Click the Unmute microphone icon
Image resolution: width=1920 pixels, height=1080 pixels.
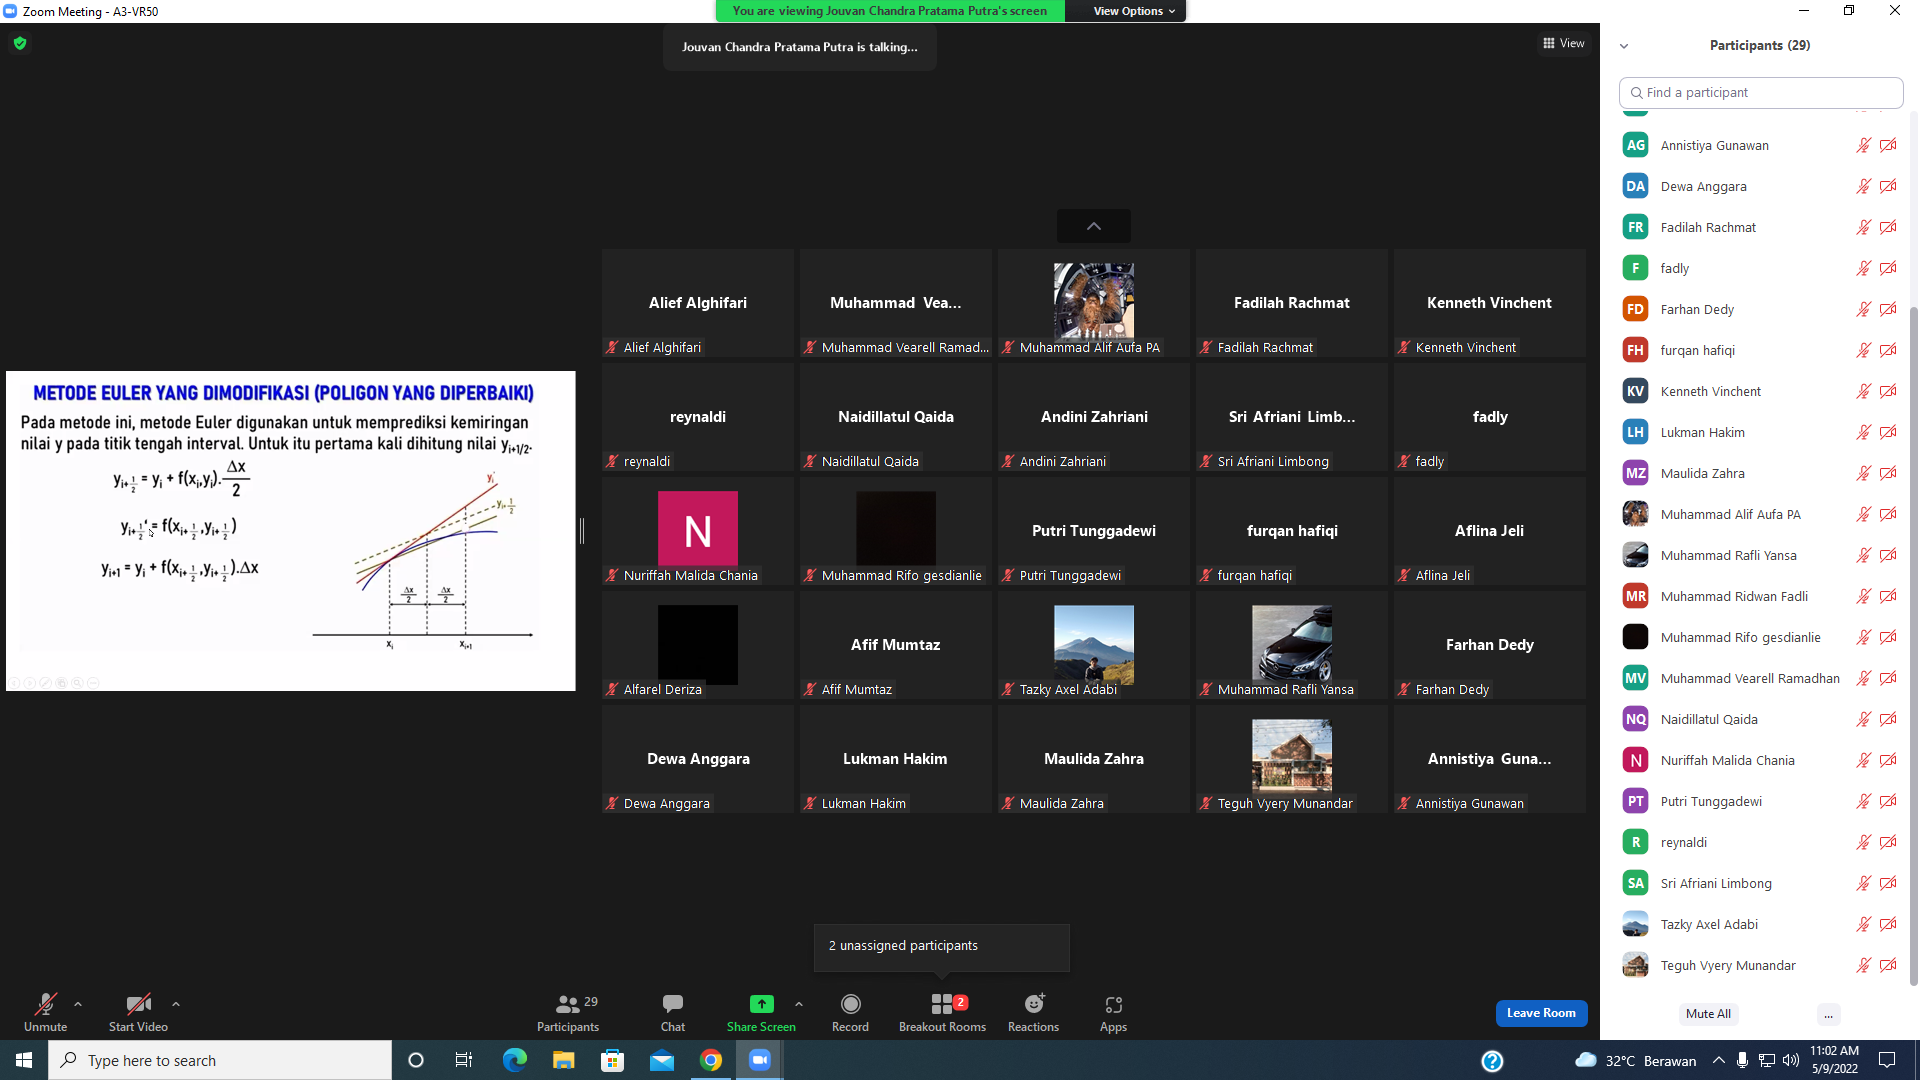tap(45, 1004)
